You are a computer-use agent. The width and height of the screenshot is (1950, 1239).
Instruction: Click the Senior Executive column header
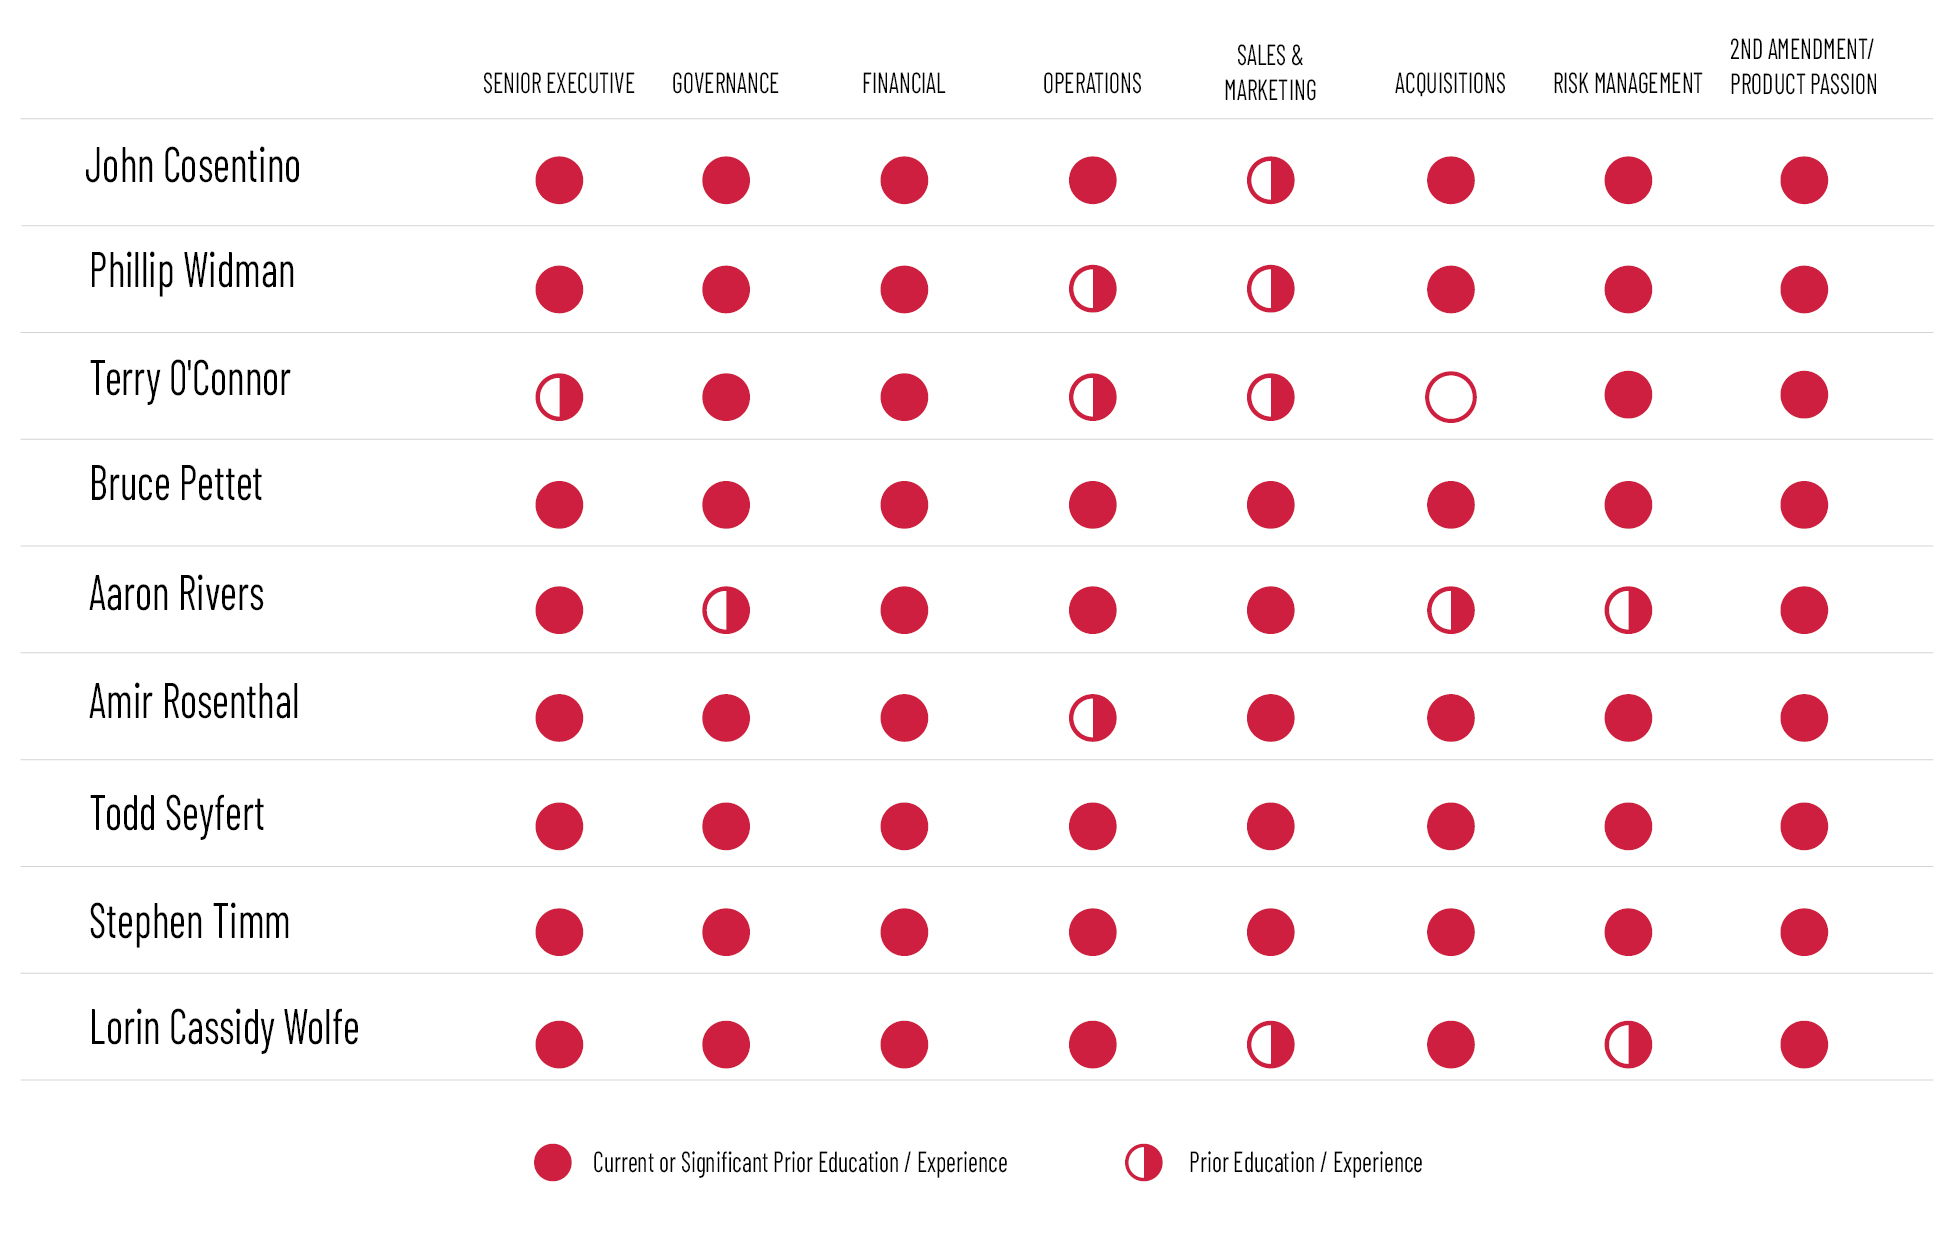coord(559,84)
